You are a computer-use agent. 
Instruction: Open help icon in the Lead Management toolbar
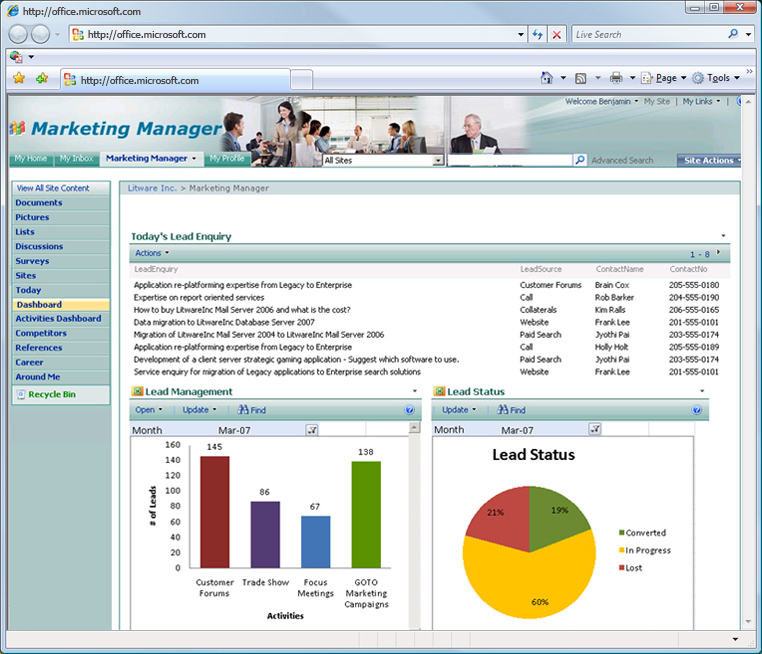(409, 410)
